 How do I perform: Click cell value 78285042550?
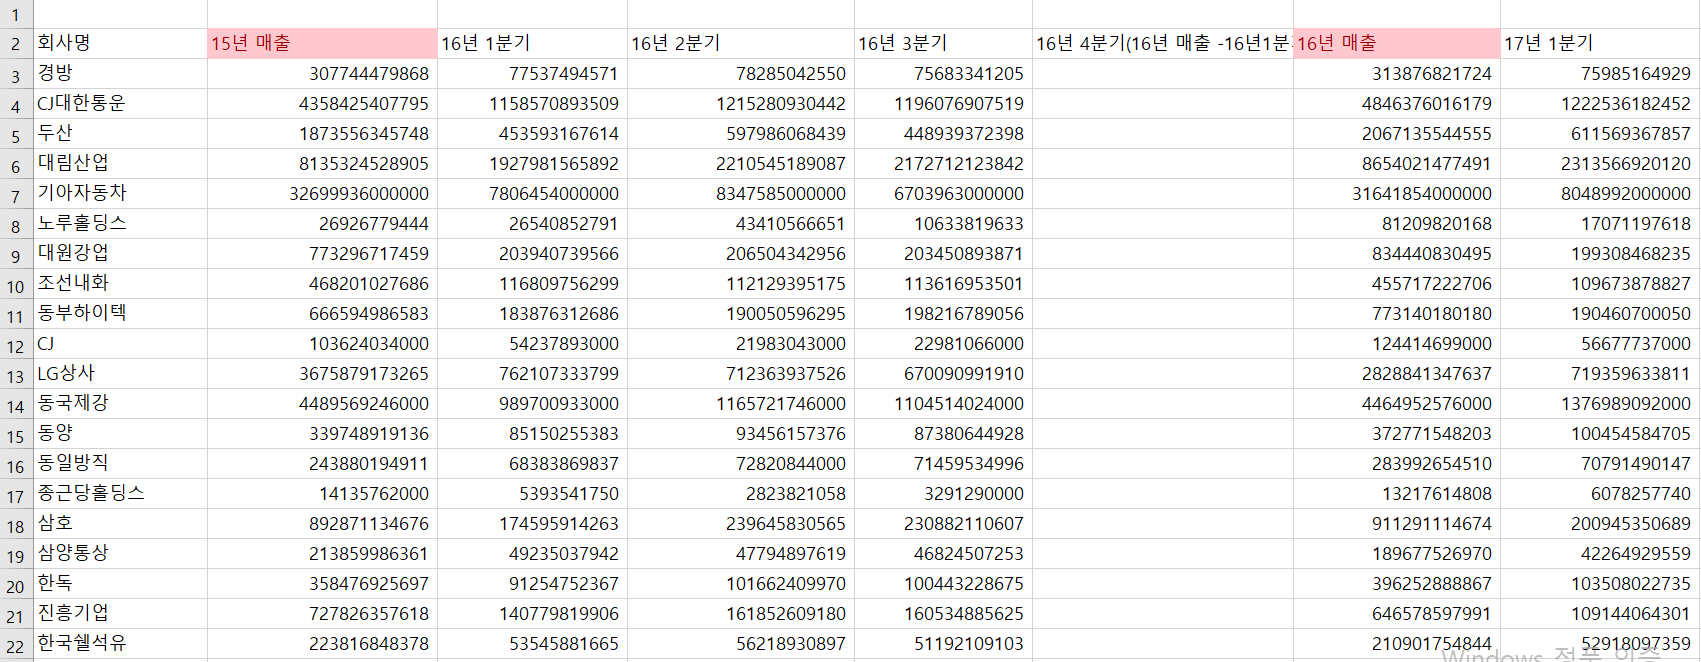[741, 73]
